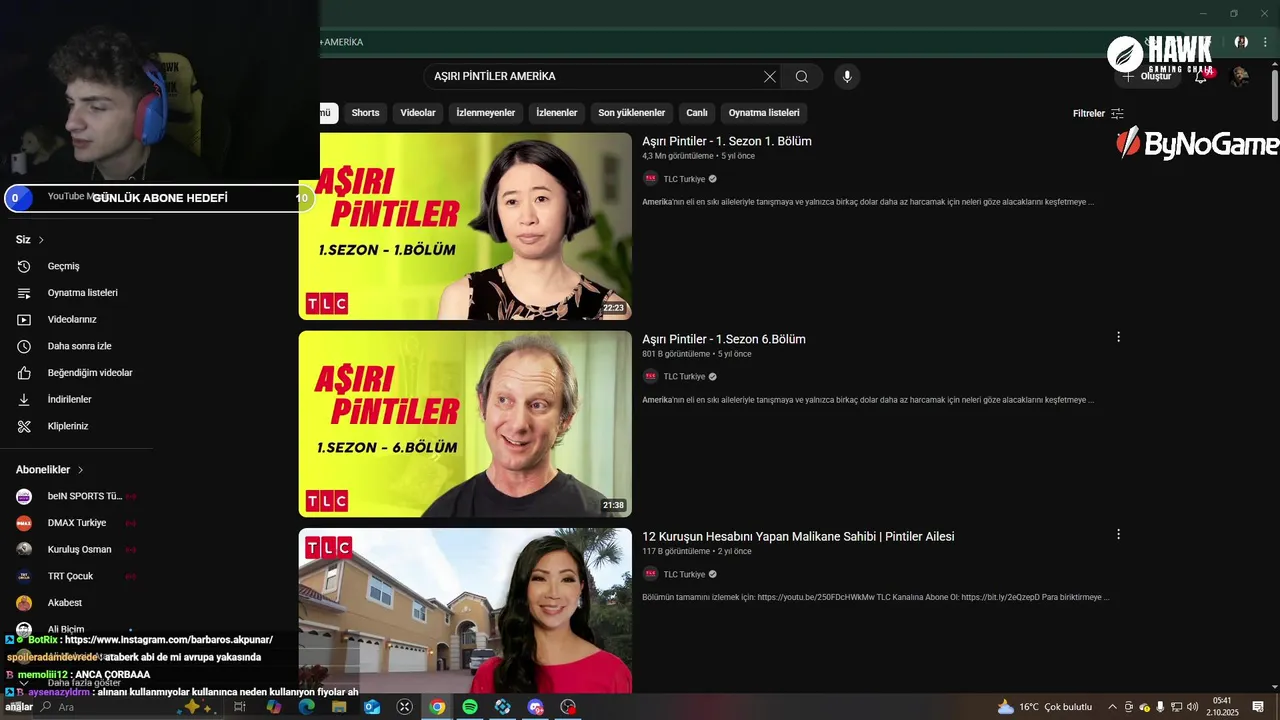
Task: Click the magnifier search button
Action: click(802, 77)
